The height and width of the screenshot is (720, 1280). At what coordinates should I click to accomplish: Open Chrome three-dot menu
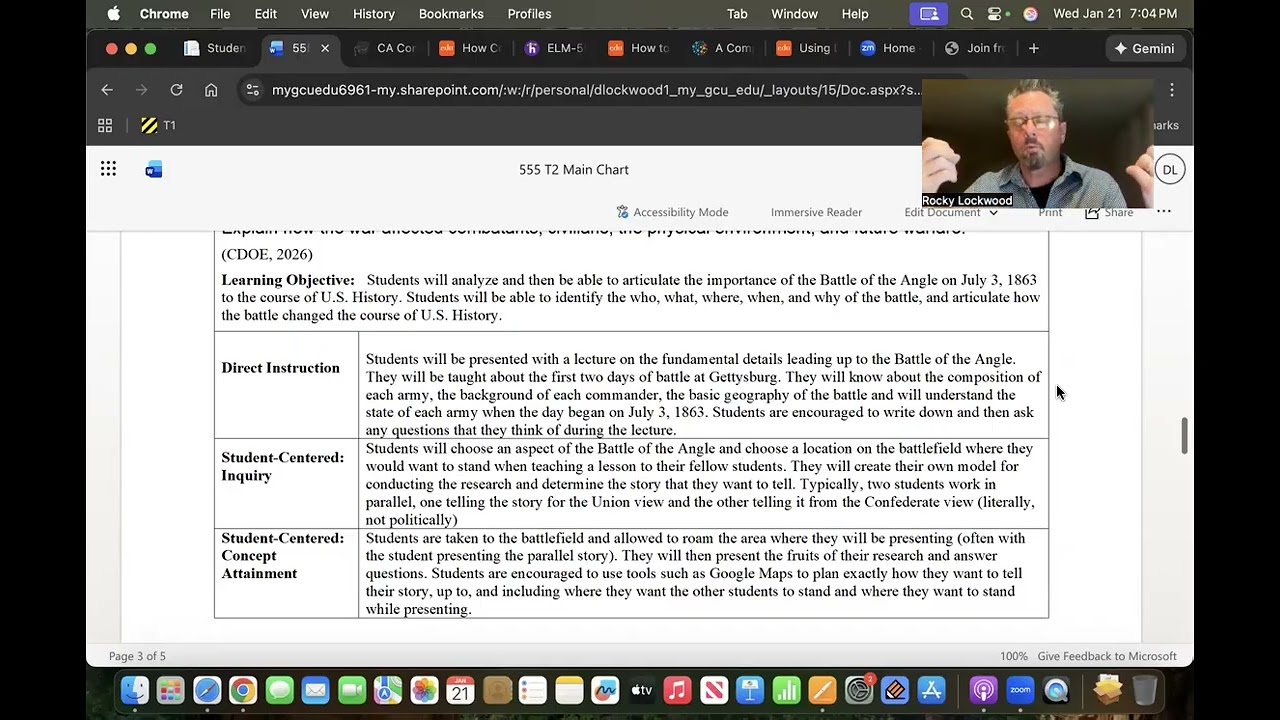tap(1172, 90)
